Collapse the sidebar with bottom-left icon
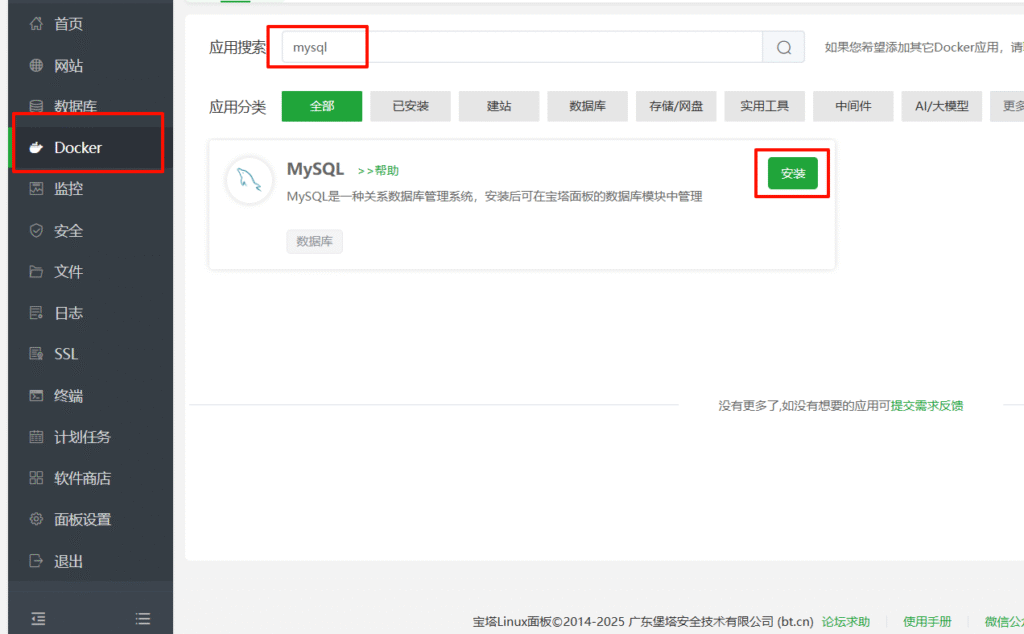Image resolution: width=1024 pixels, height=634 pixels. tap(37, 618)
